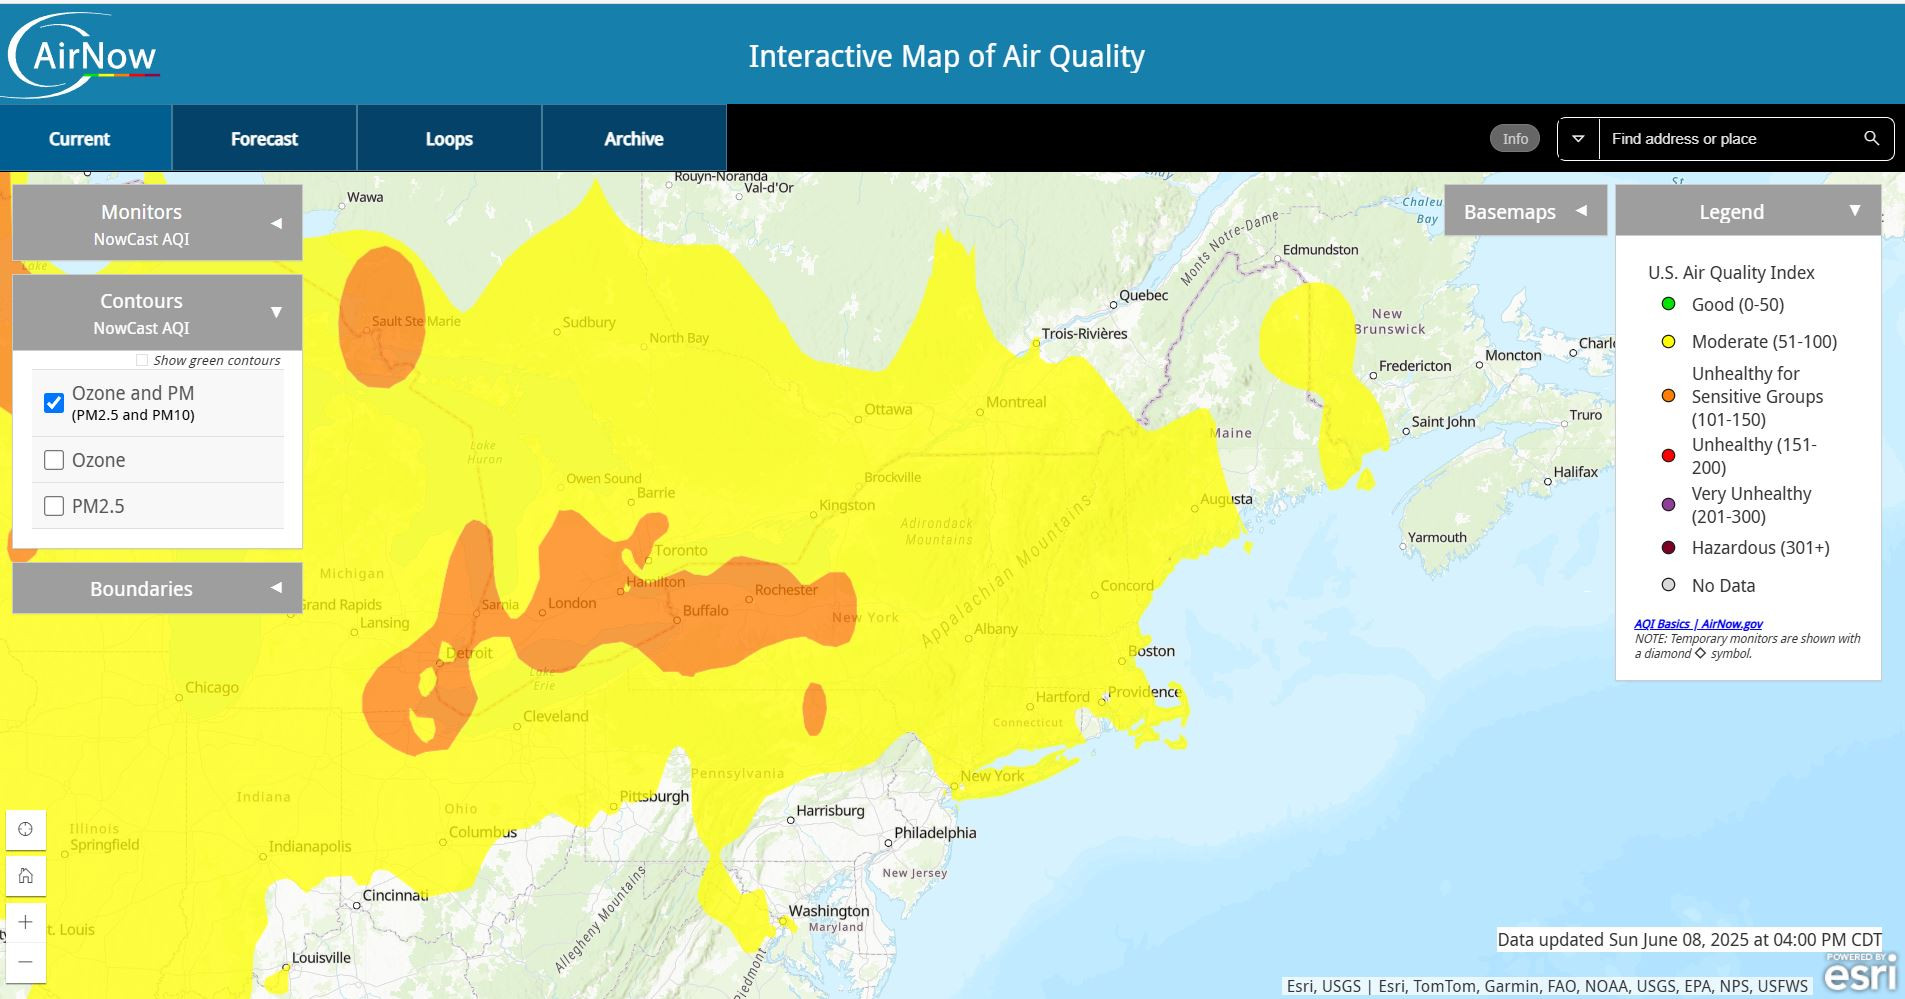Click green Good (0-50) legend swatch
The height and width of the screenshot is (999, 1905).
pyautogui.click(x=1668, y=304)
